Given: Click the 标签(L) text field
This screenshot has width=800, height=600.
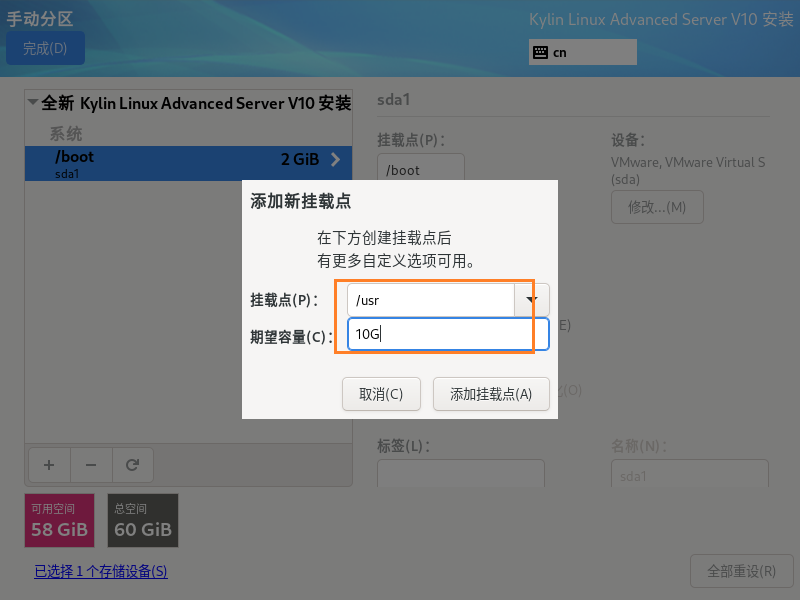Looking at the screenshot, I should coord(460,474).
